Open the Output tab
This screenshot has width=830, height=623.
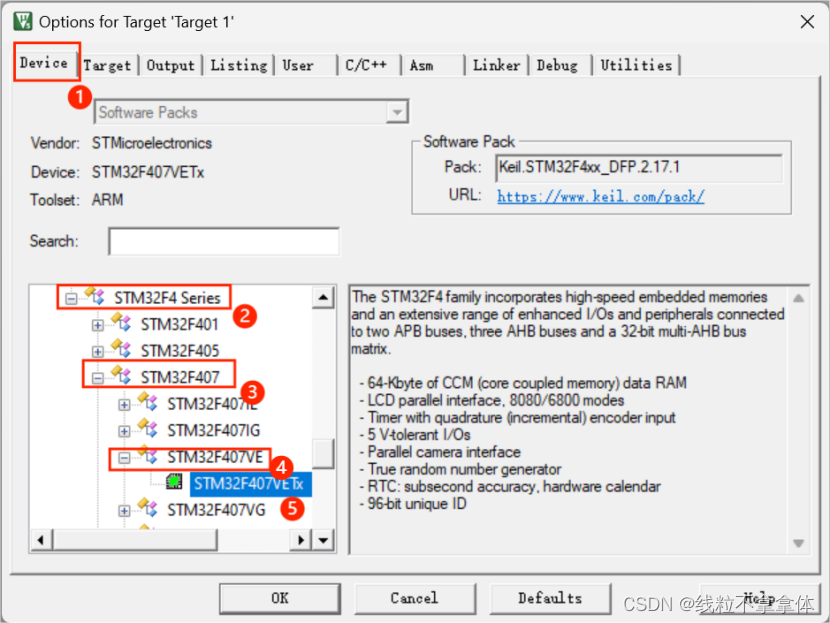pos(170,66)
